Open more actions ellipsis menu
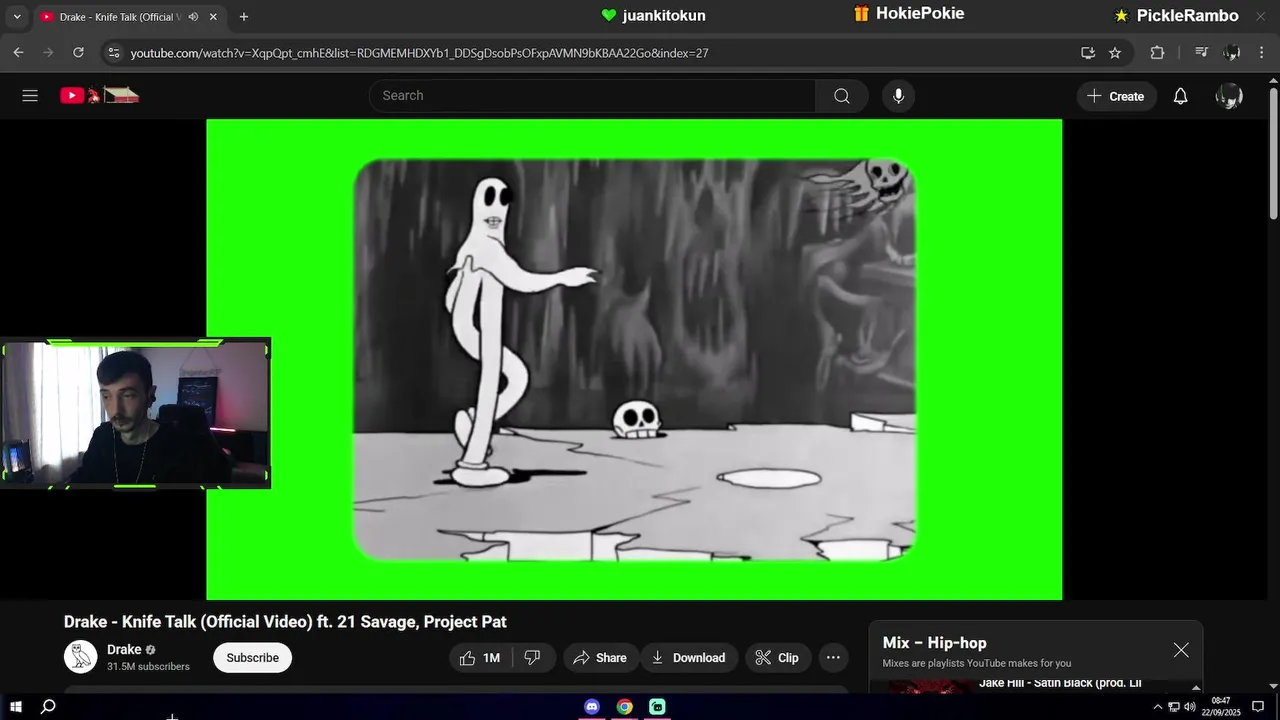The height and width of the screenshot is (720, 1280). pos(833,658)
